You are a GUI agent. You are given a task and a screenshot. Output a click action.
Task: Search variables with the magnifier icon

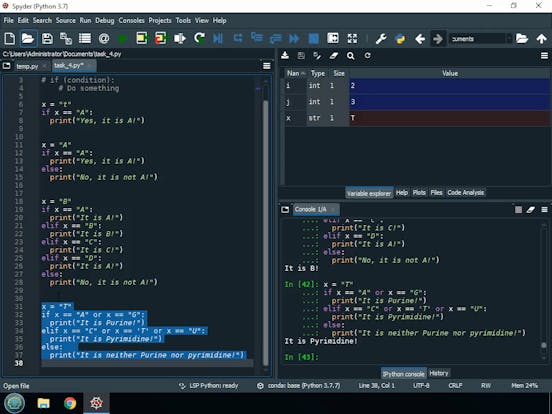click(351, 56)
